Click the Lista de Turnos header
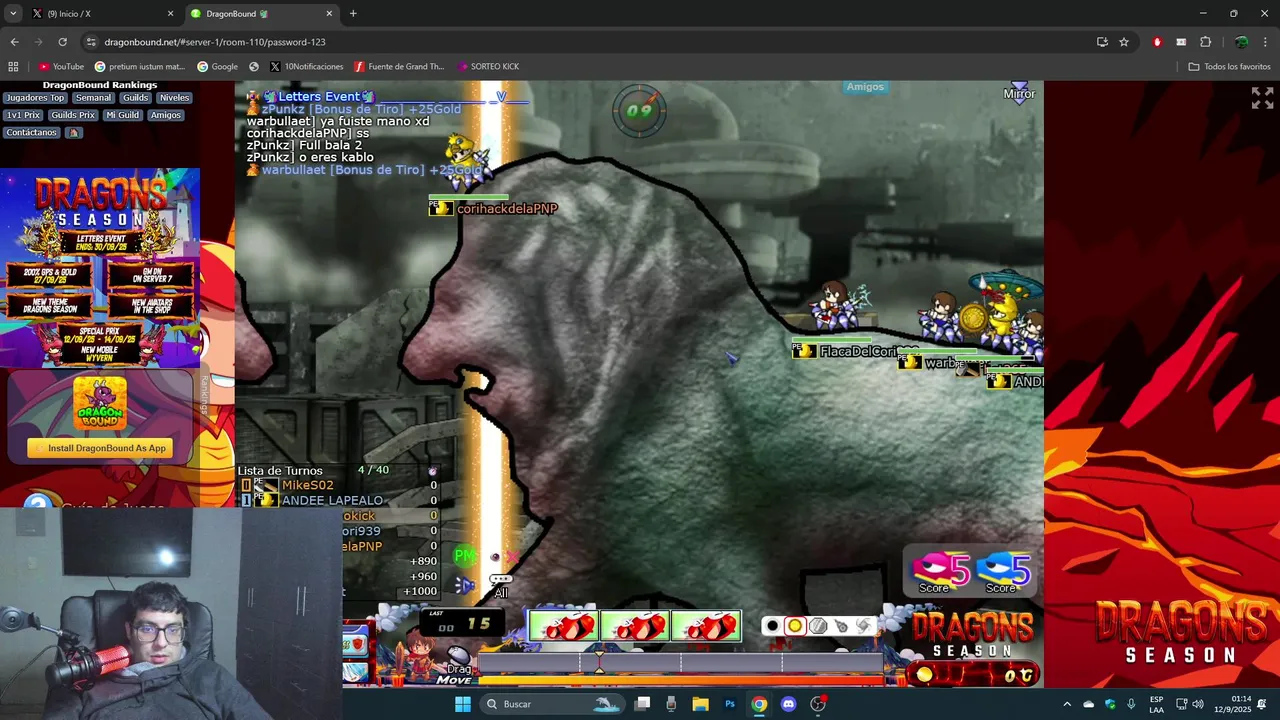Image resolution: width=1280 pixels, height=720 pixels. tap(280, 470)
